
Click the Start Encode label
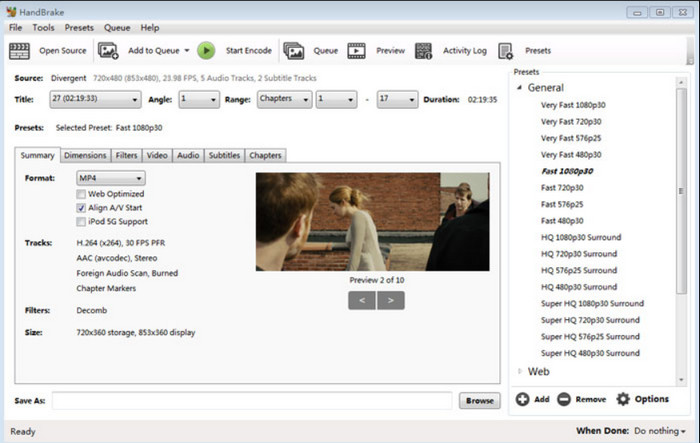[x=249, y=50]
